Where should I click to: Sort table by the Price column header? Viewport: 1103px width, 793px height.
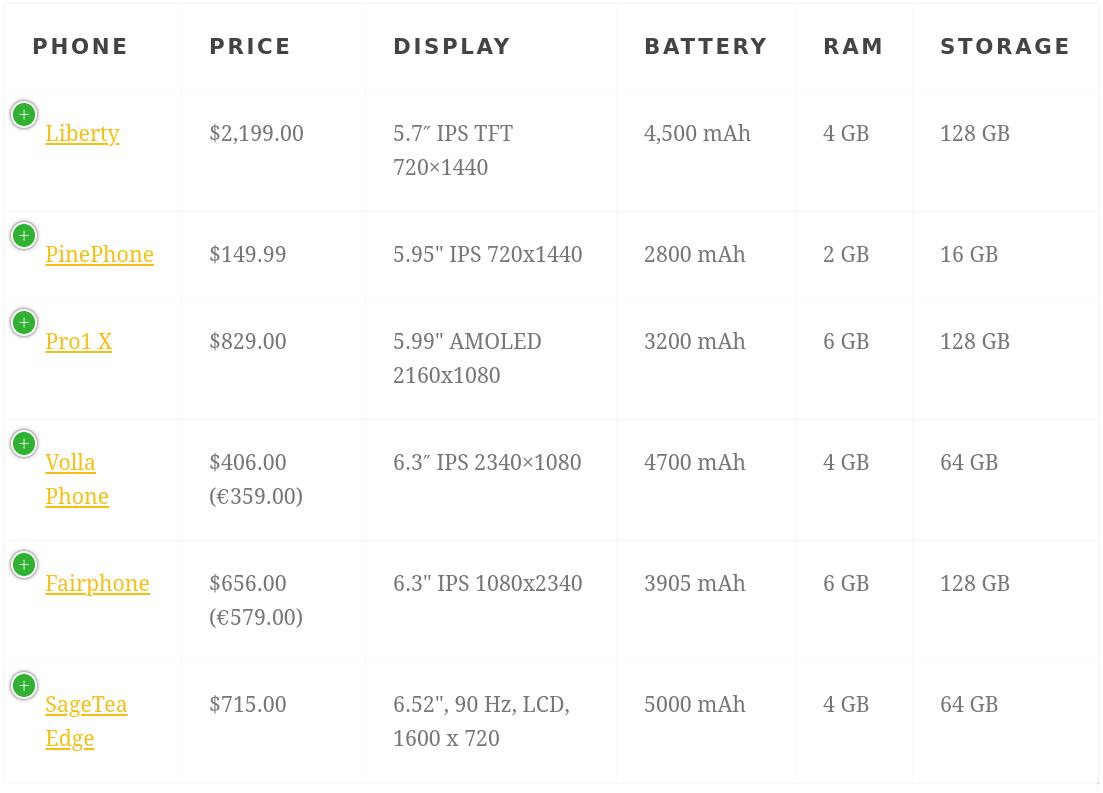250,47
